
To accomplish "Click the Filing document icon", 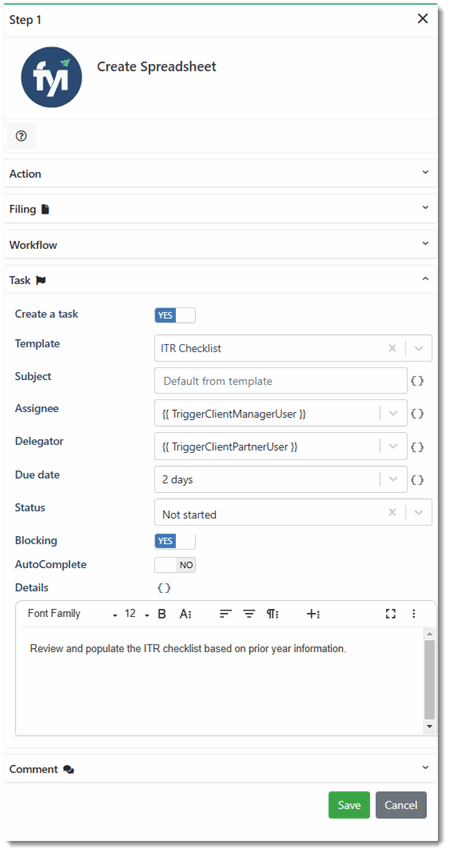I will tap(45, 209).
